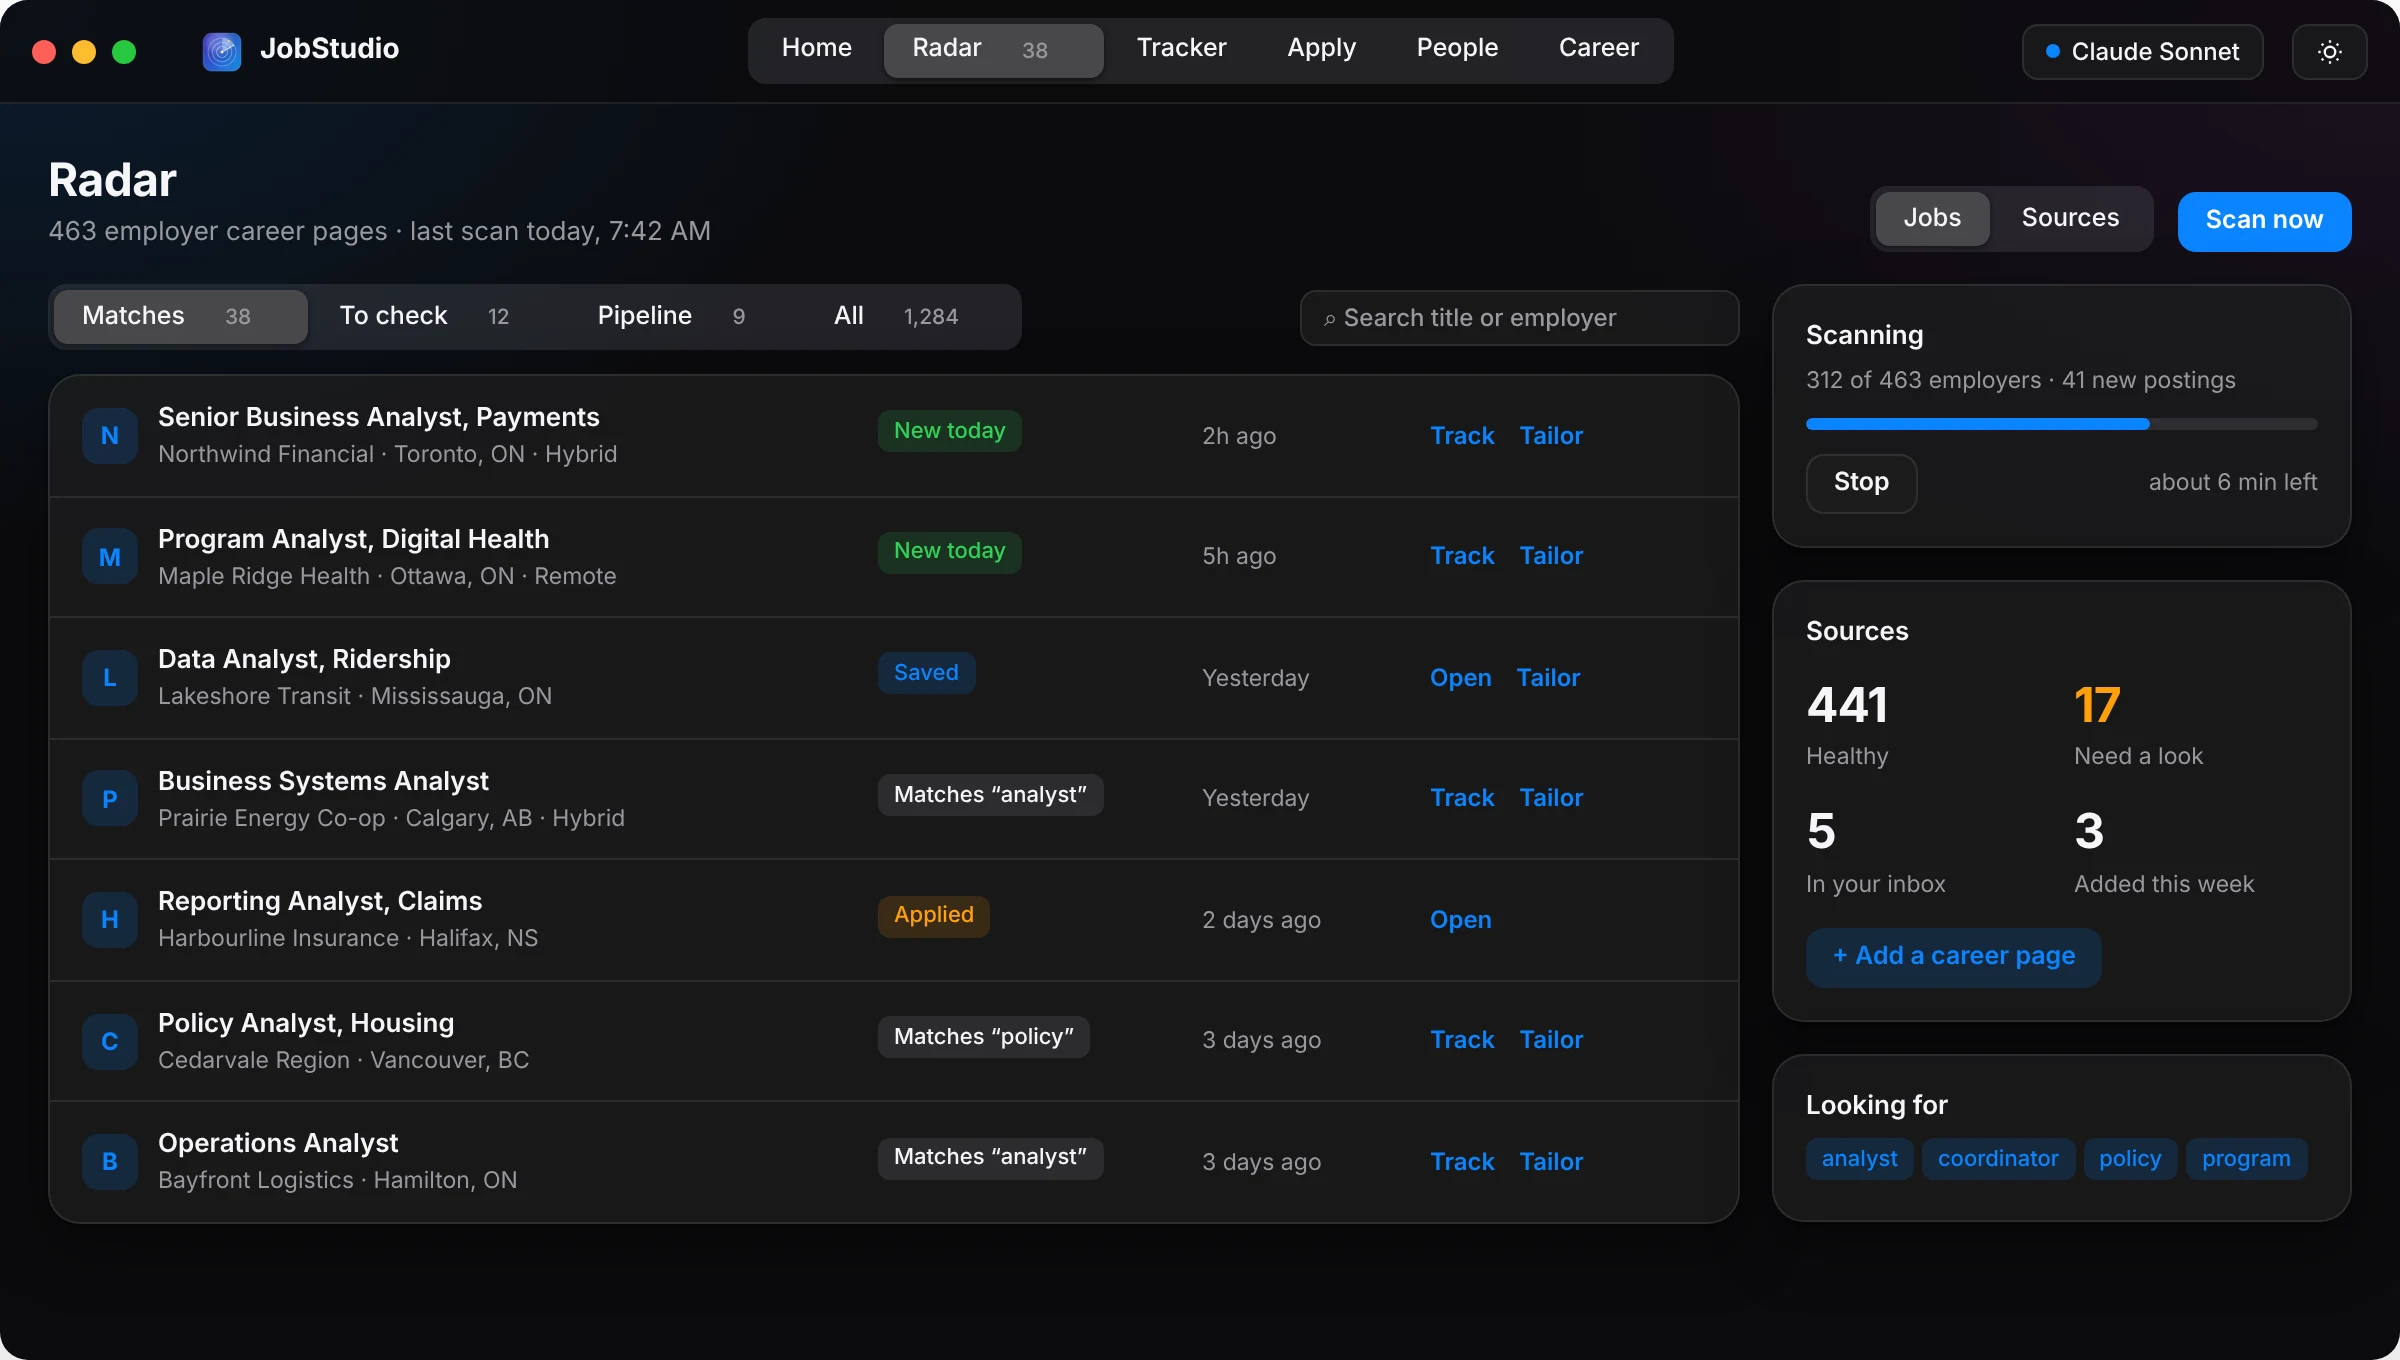Image resolution: width=2400 pixels, height=1360 pixels.
Task: Click the JobStudio radar logo icon
Action: click(222, 51)
